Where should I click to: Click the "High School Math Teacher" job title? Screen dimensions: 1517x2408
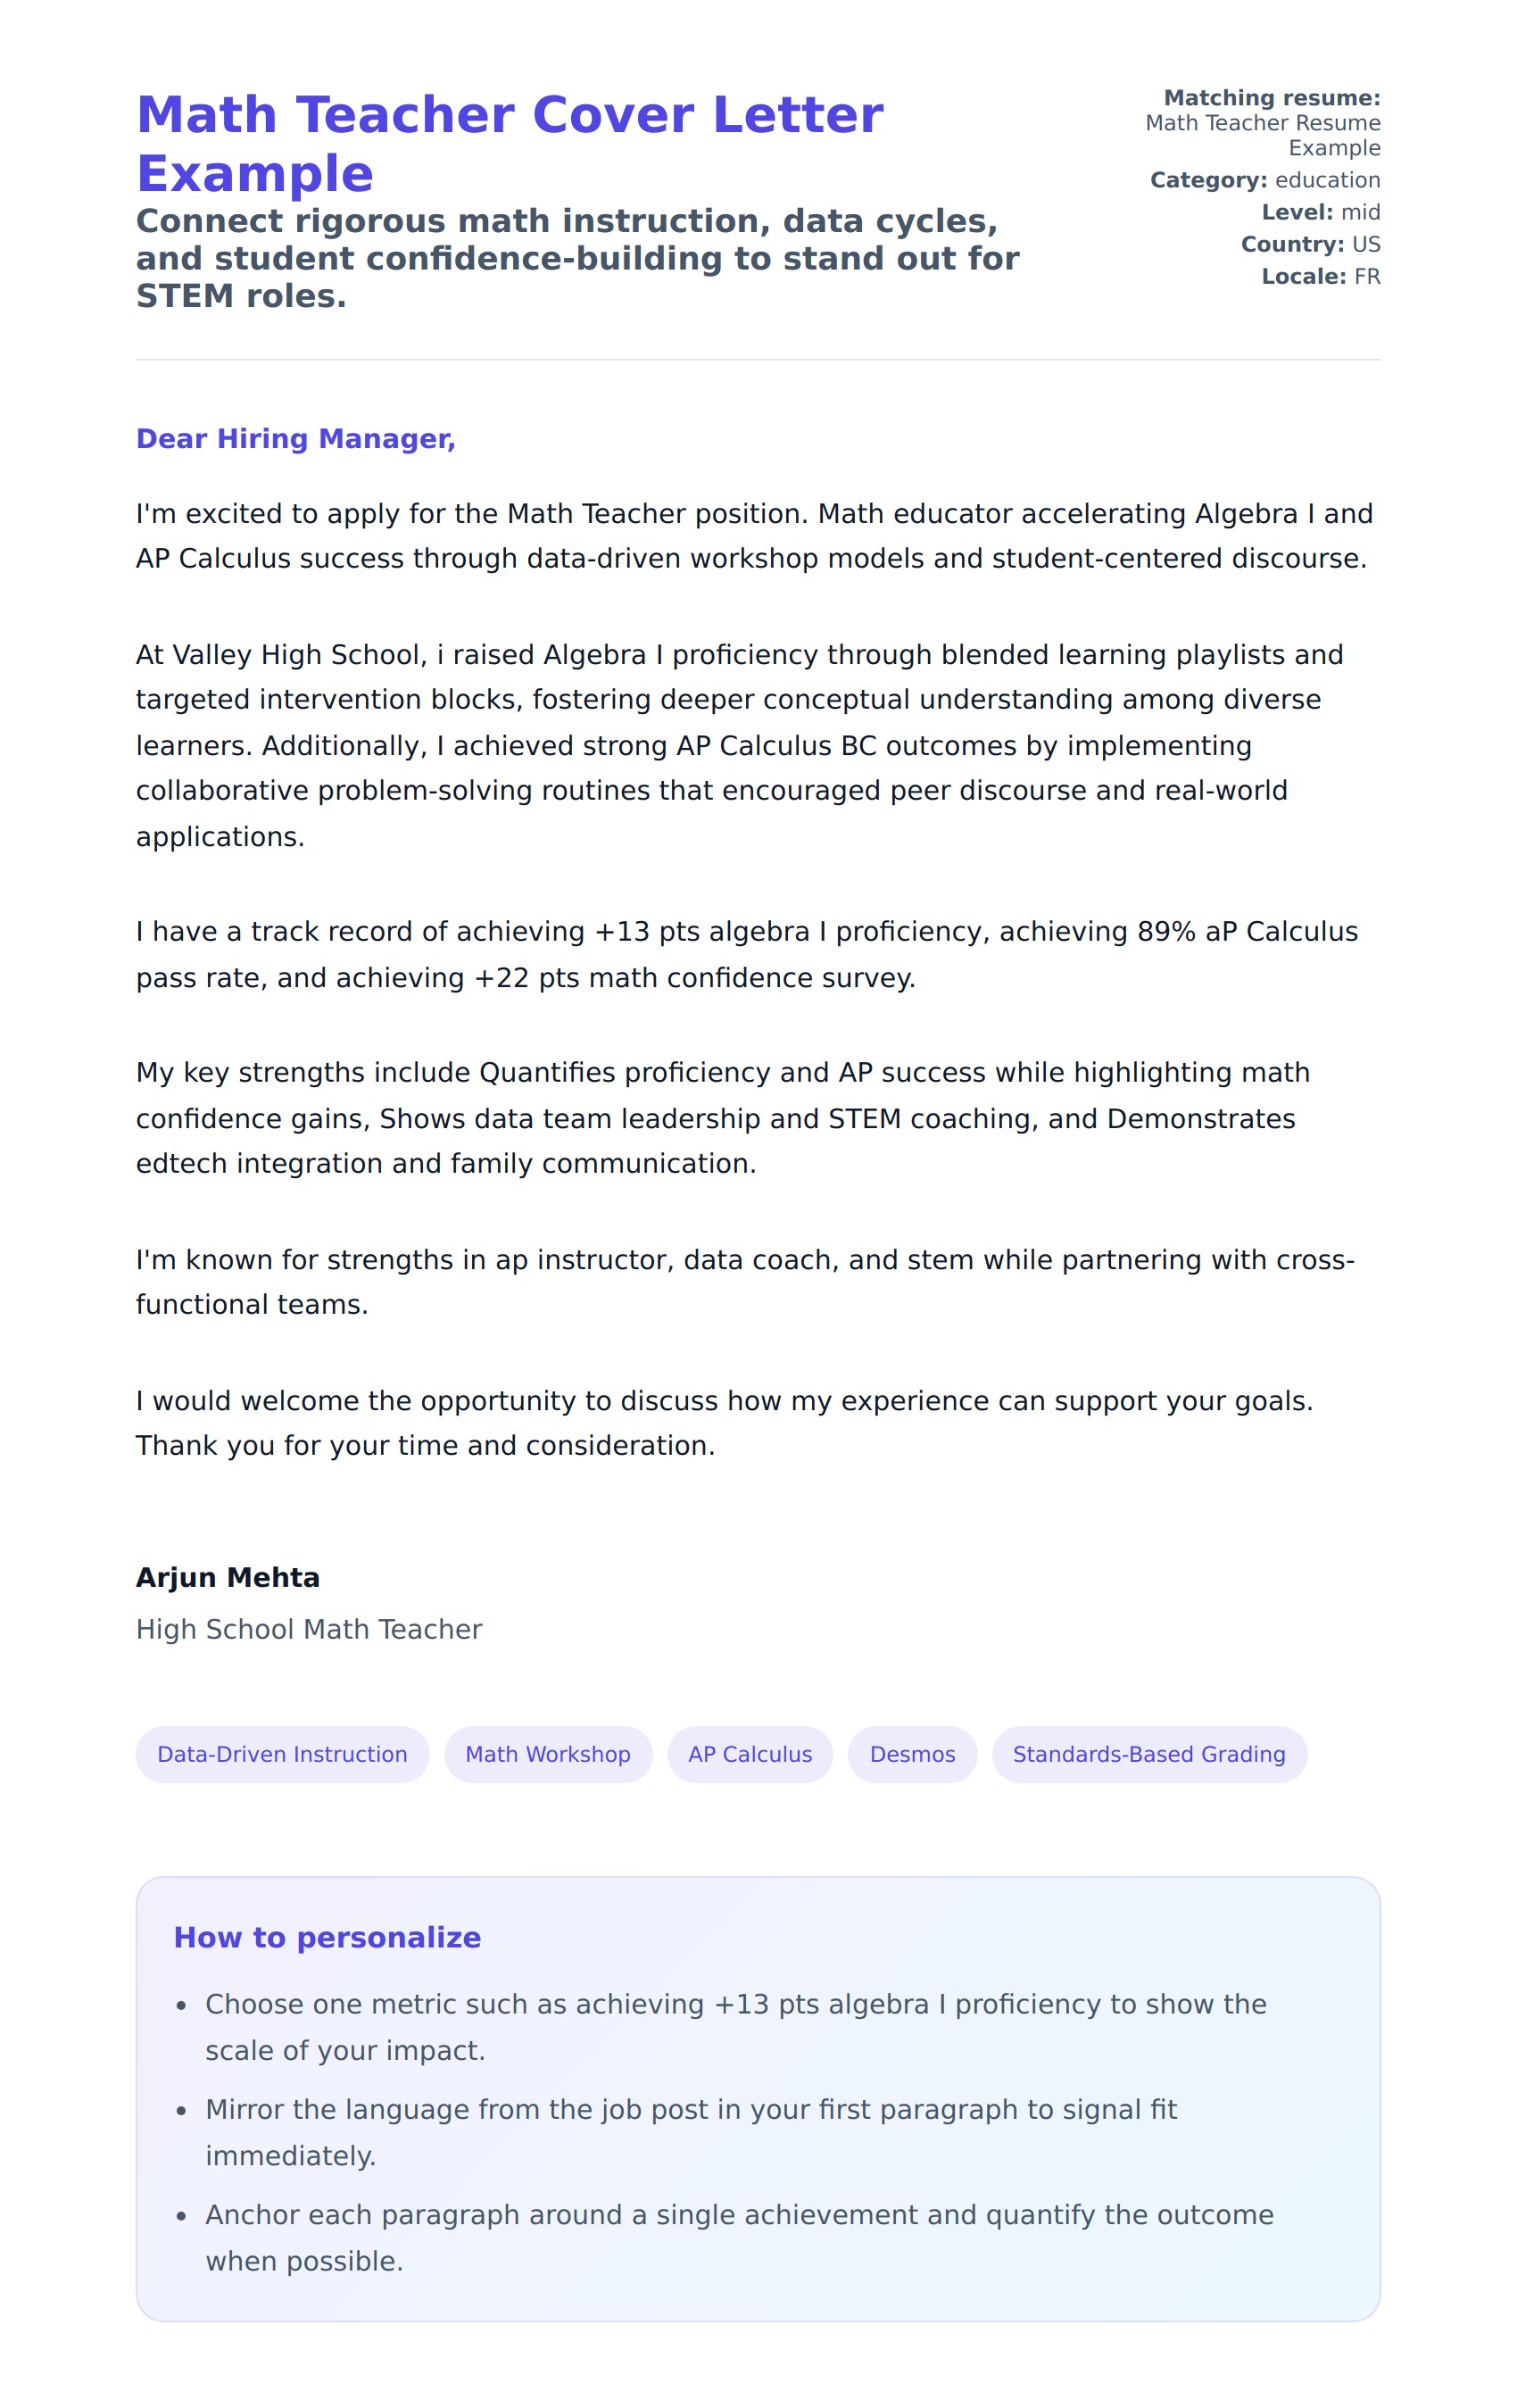coord(309,1629)
